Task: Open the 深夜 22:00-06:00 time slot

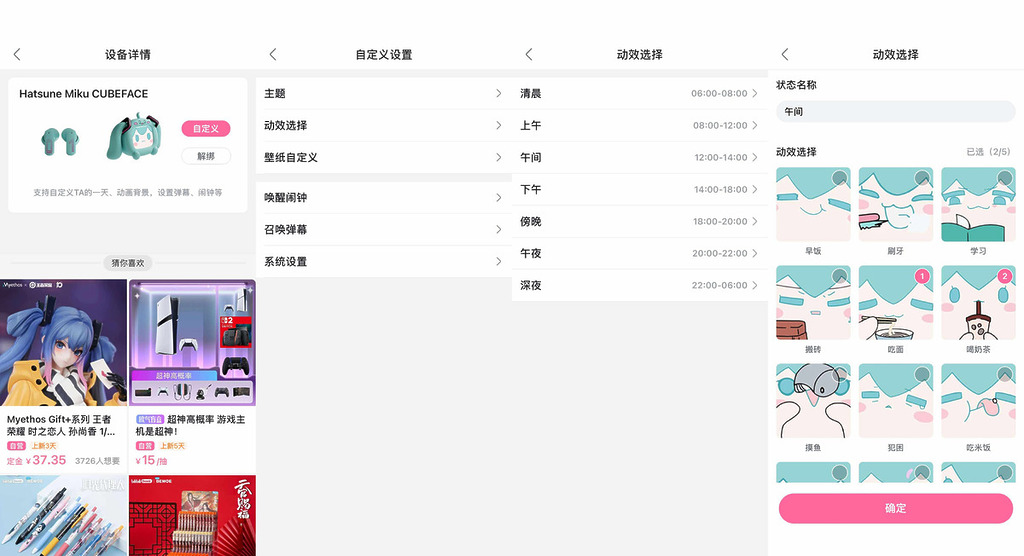Action: click(640, 285)
